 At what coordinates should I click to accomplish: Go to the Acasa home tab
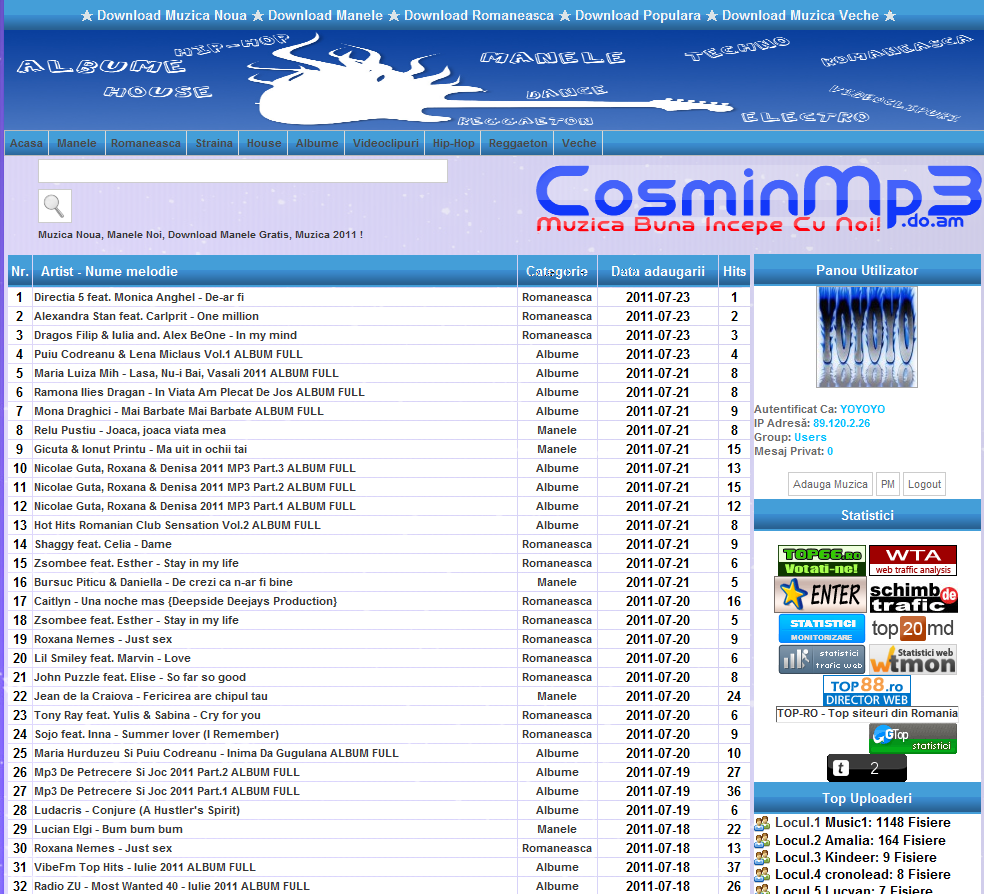(x=26, y=143)
